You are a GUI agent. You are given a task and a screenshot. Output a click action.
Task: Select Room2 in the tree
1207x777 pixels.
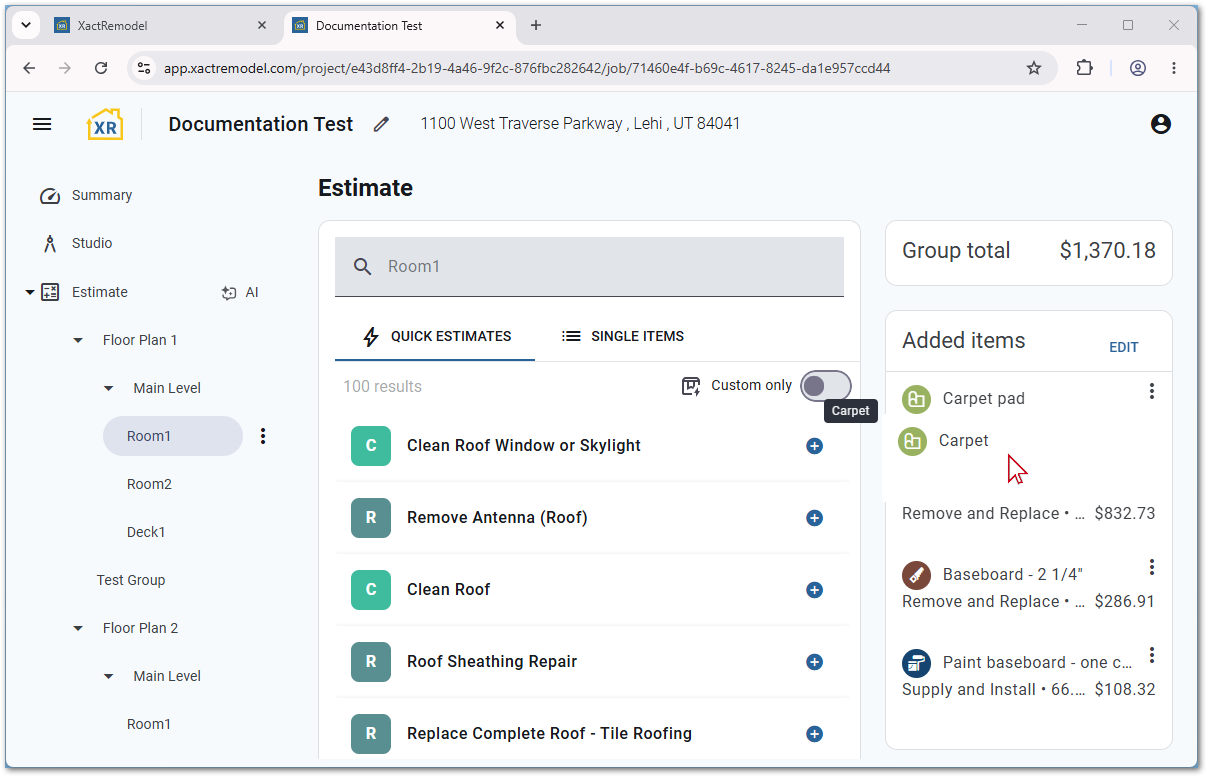[x=149, y=484]
